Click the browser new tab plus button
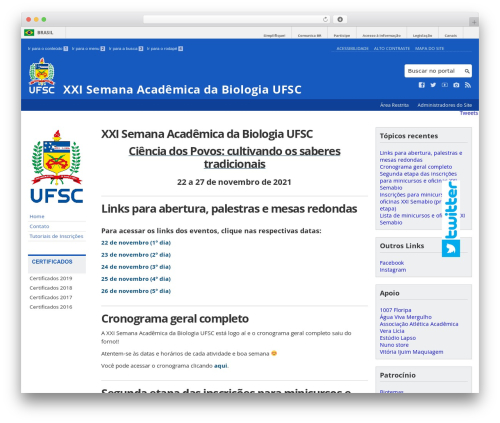This screenshot has width=500, height=423. pos(474,22)
